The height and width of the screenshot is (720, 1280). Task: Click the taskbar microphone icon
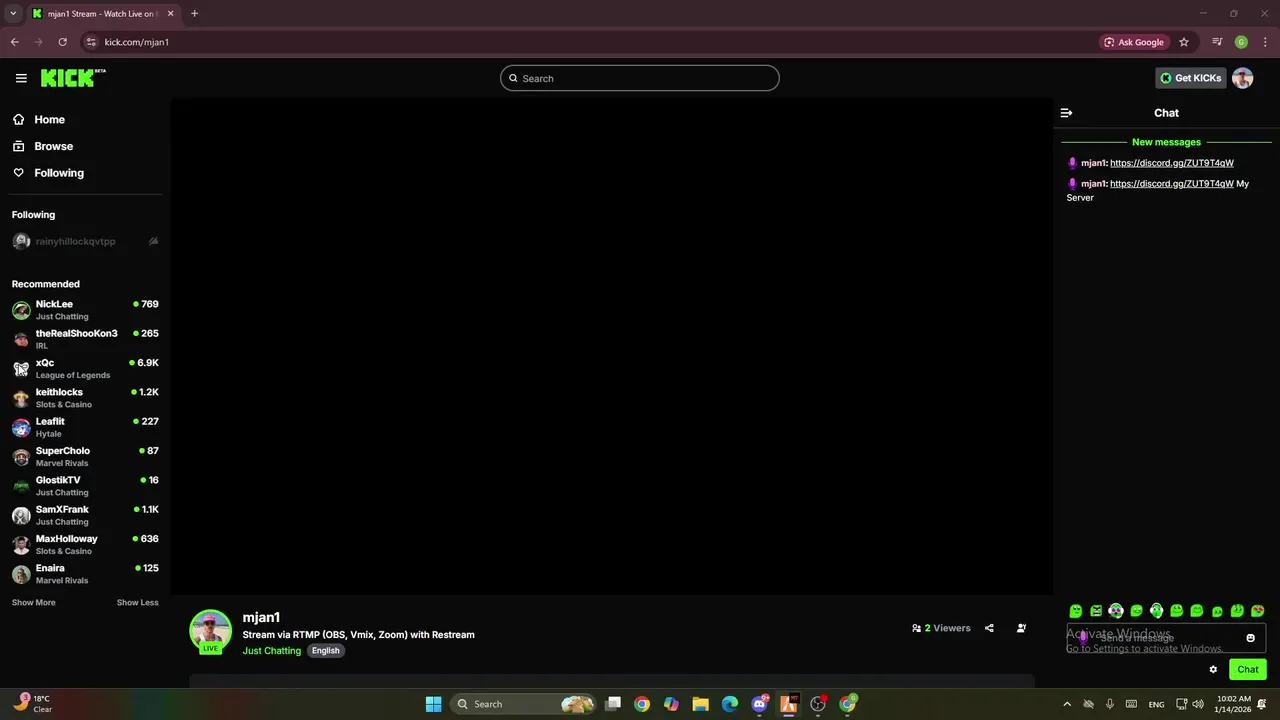[1109, 704]
